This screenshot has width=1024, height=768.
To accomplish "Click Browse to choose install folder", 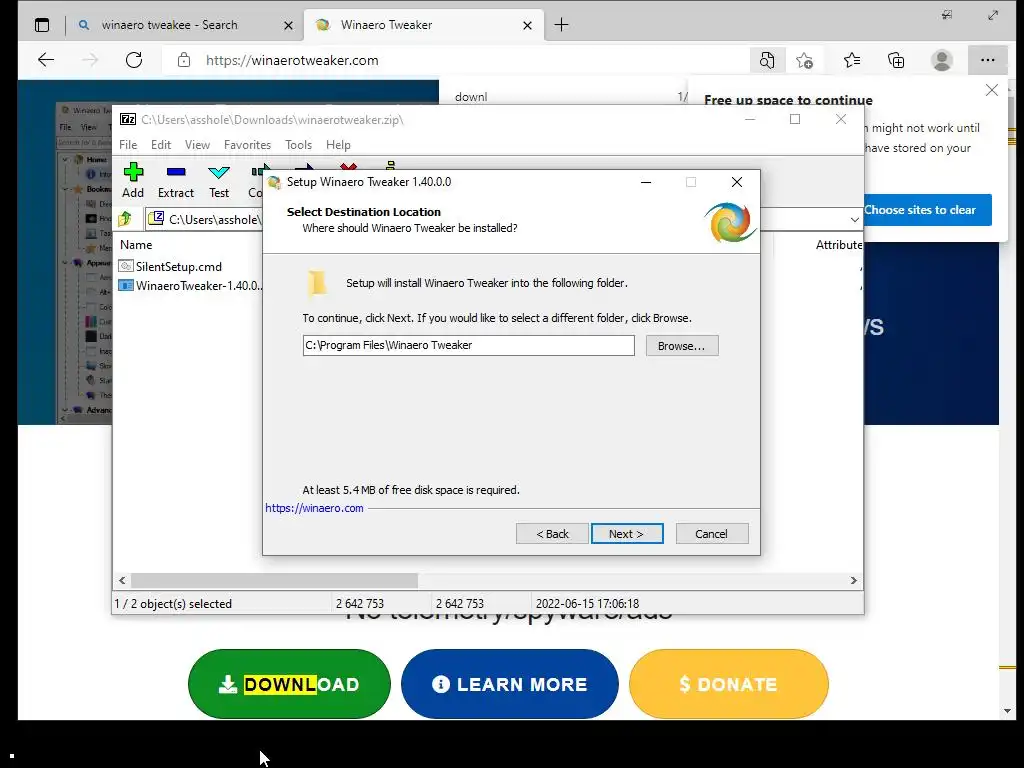I will coord(682,345).
